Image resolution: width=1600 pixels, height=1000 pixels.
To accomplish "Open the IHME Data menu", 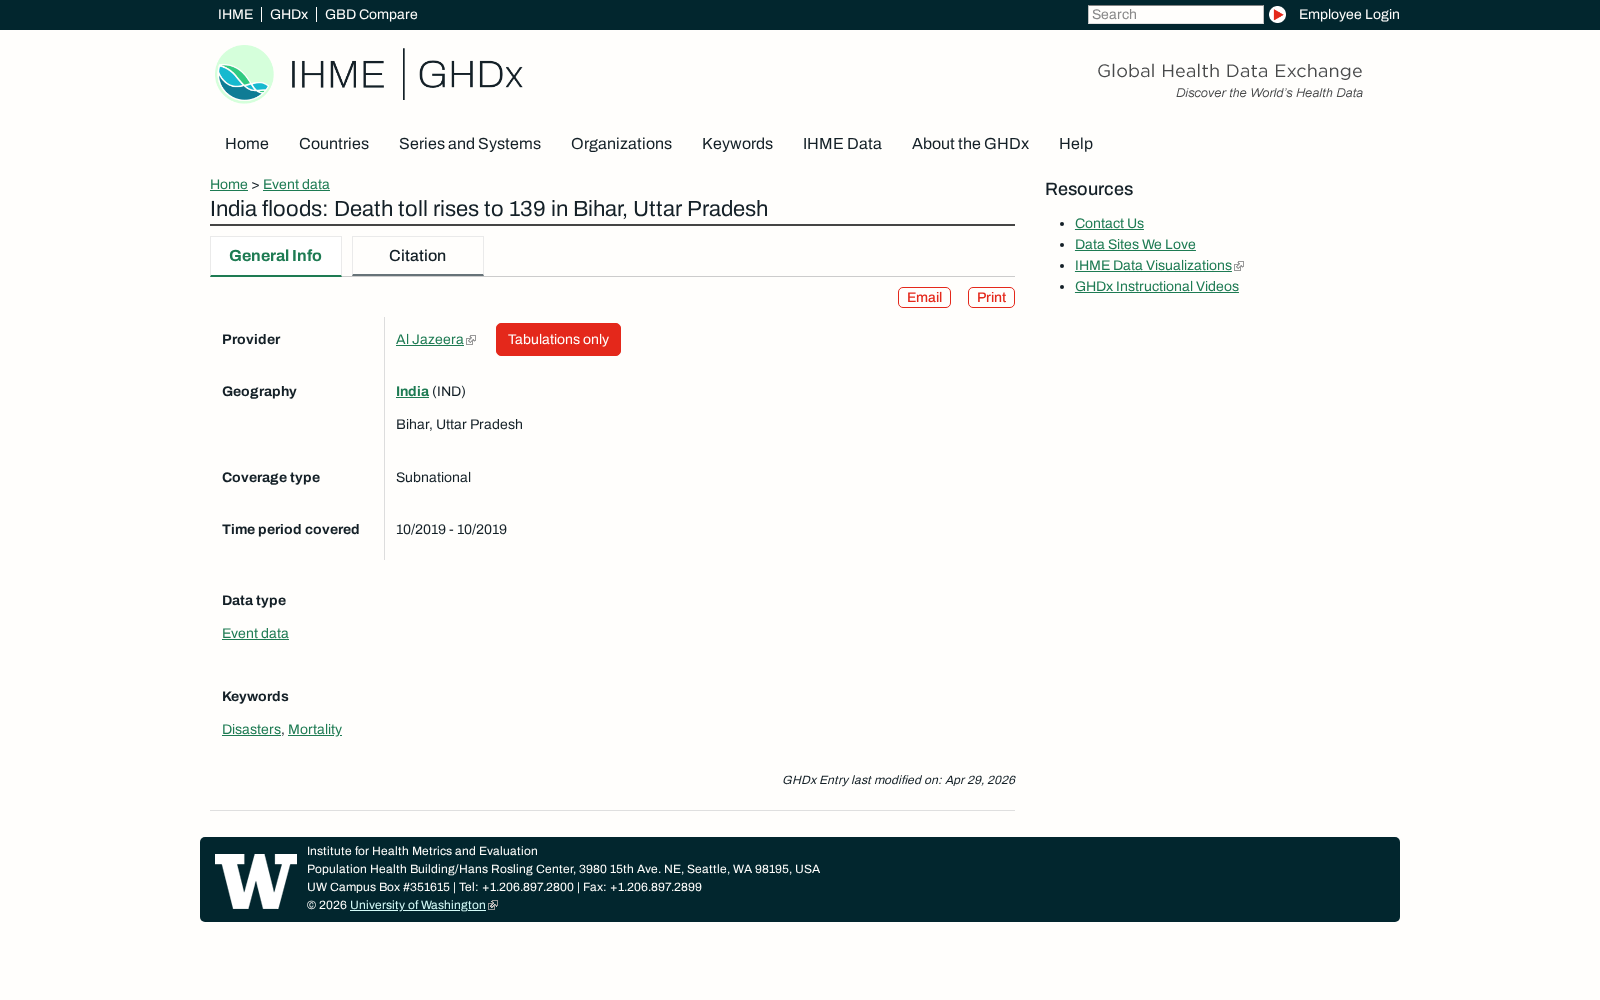I will point(842,144).
